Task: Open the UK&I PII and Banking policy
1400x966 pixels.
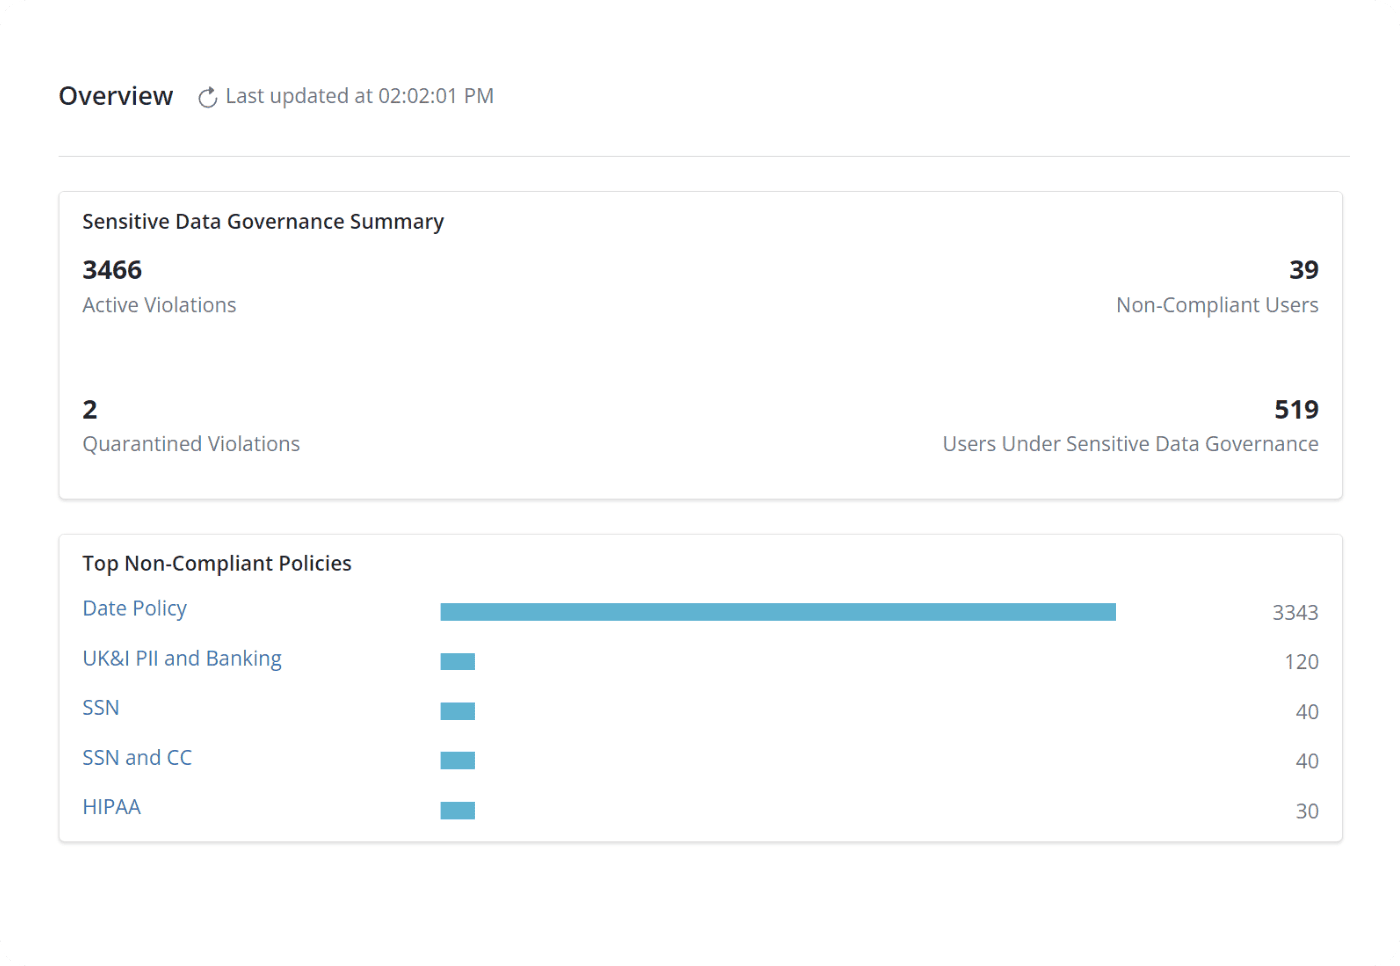Action: [x=181, y=658]
